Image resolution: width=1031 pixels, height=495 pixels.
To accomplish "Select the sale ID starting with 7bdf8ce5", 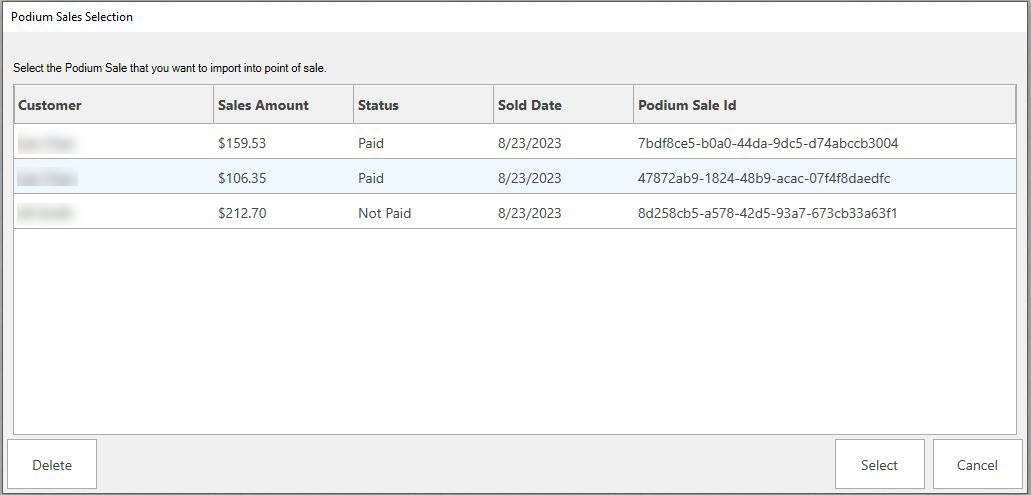I will [767, 143].
